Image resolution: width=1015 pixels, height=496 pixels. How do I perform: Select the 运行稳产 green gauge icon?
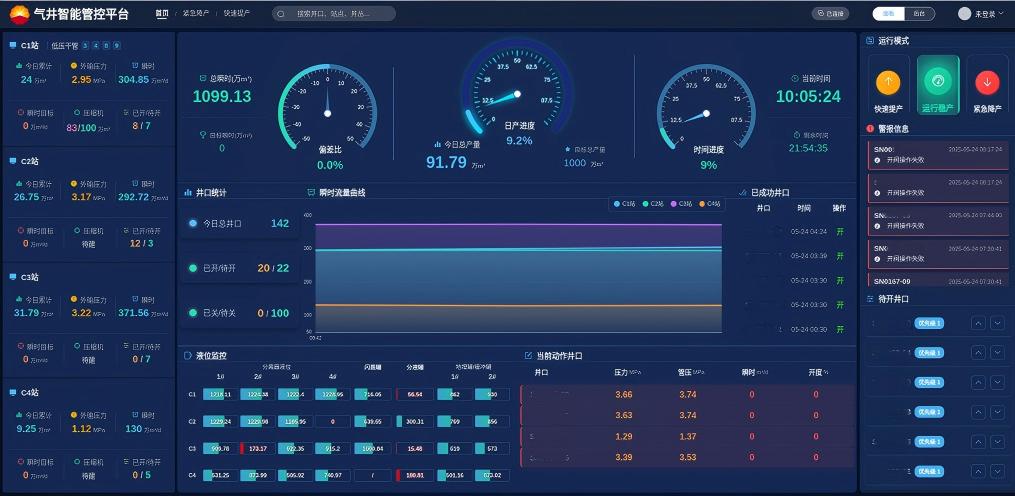[938, 81]
